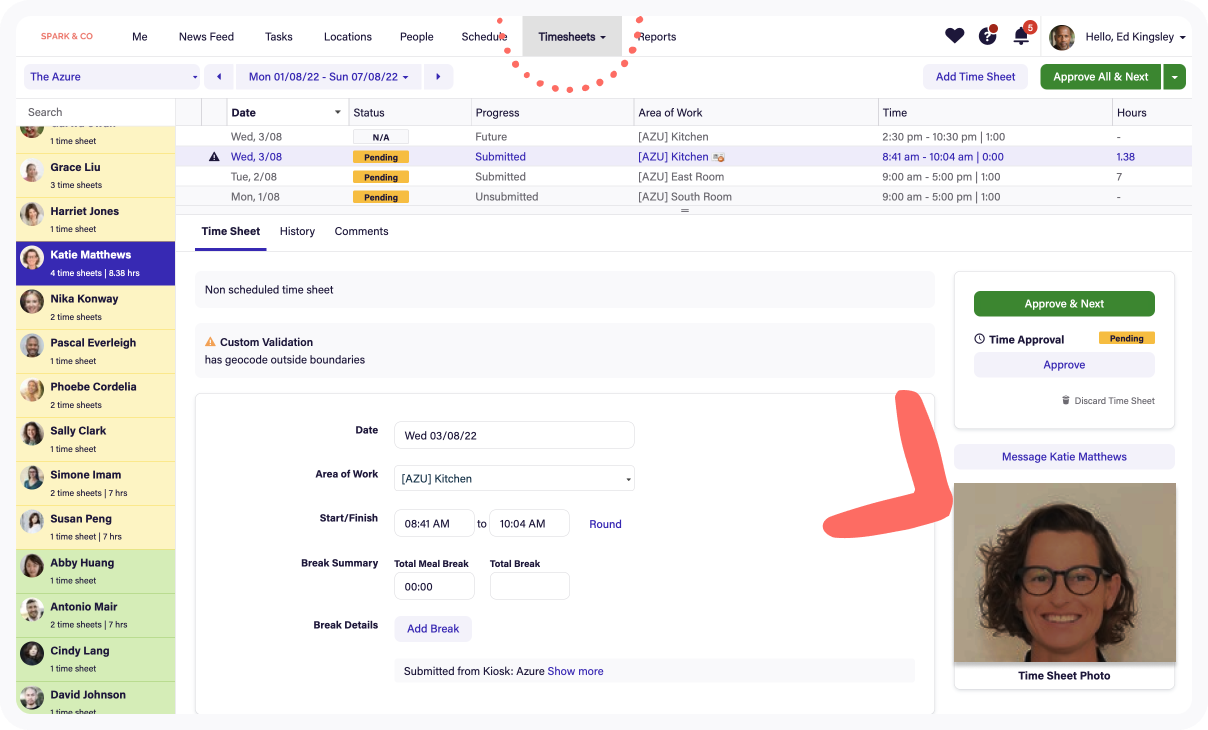Click Ed Kingsley's profile photo
This screenshot has width=1208, height=730.
tap(1062, 36)
